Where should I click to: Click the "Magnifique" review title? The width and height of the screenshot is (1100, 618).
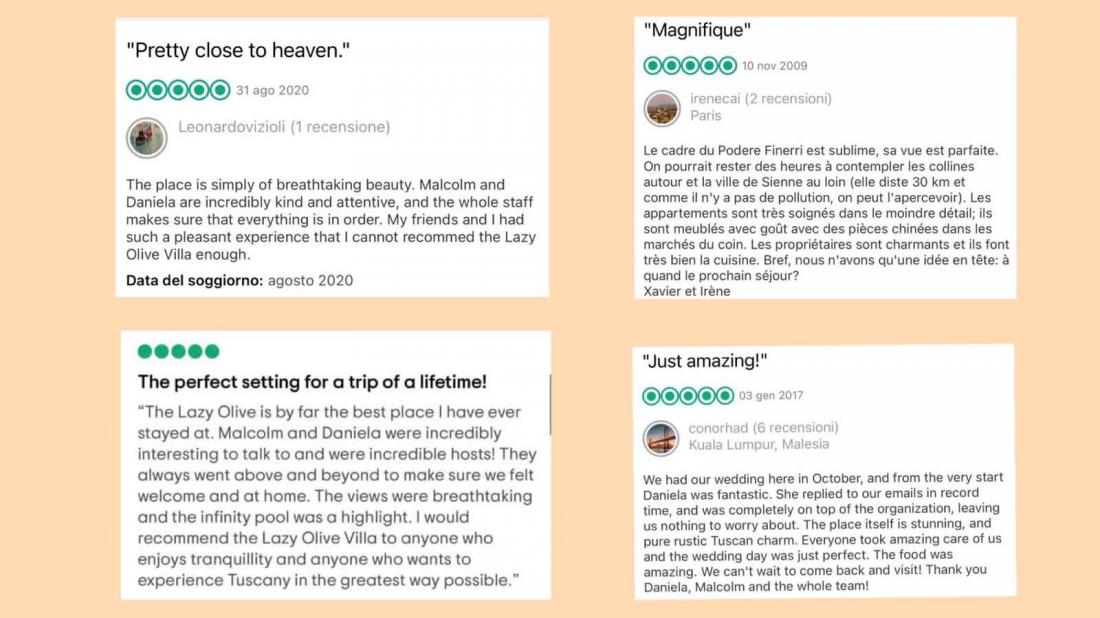click(x=698, y=31)
